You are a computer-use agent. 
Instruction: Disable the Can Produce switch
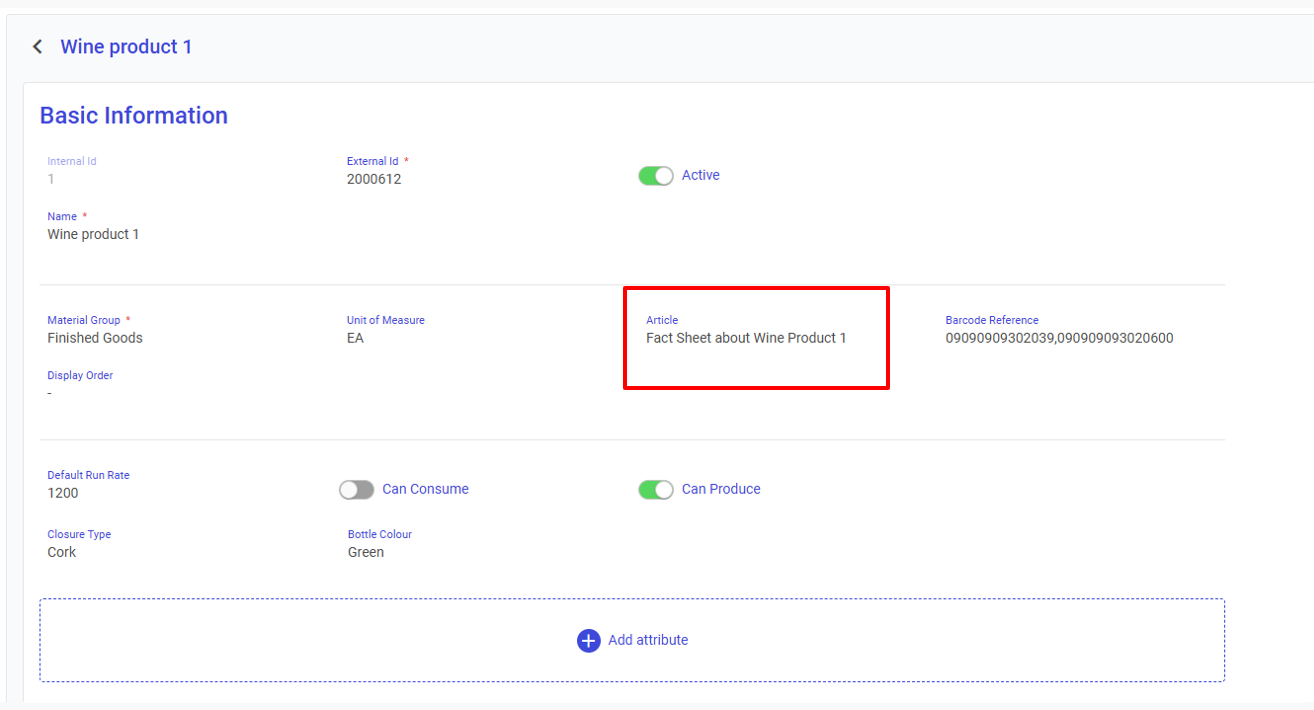click(656, 490)
